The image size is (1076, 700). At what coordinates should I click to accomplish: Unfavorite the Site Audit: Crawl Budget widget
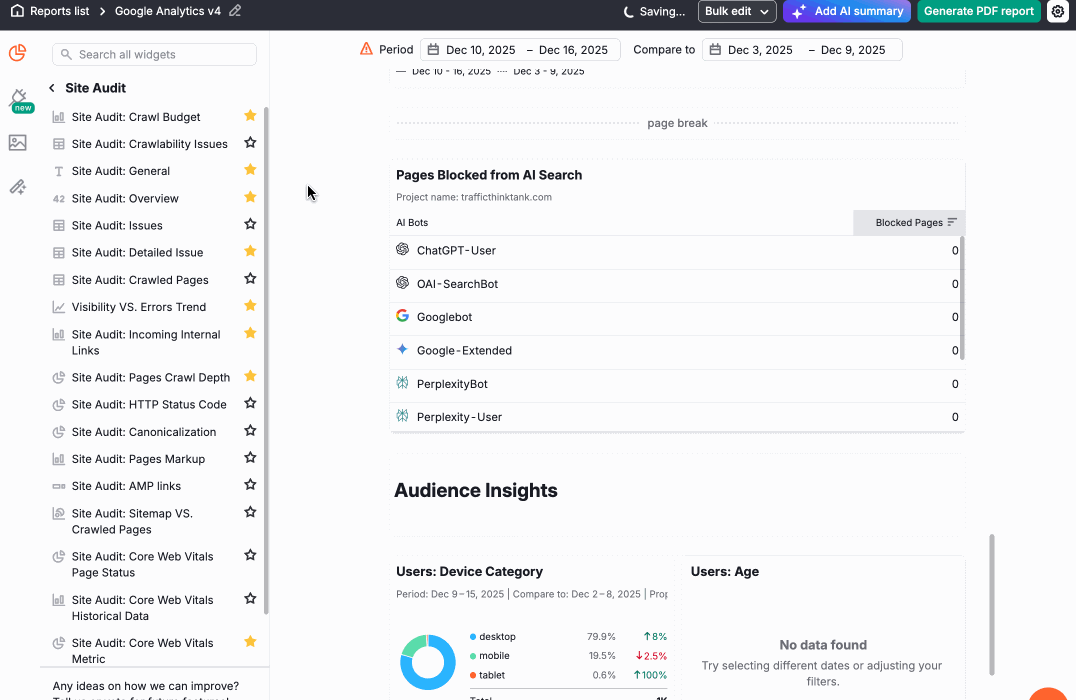[x=250, y=116]
